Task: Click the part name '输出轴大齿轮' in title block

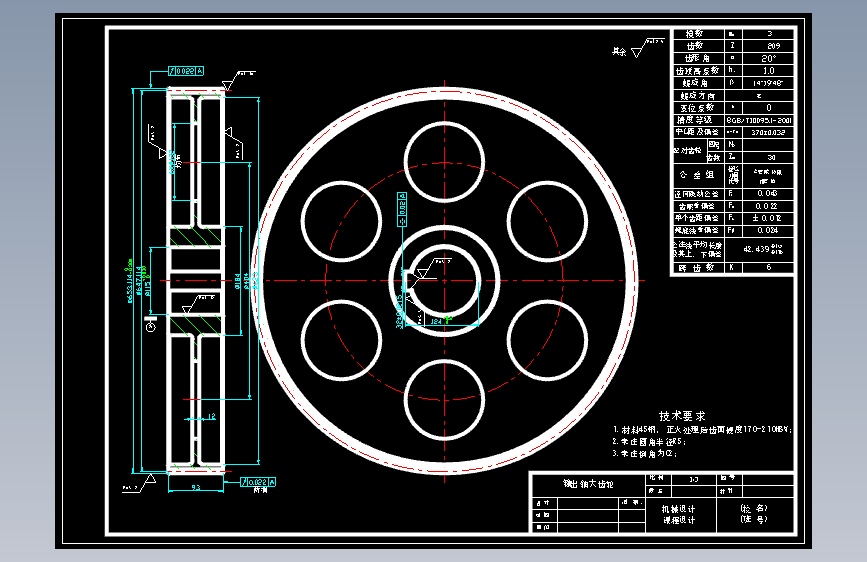Action: click(588, 484)
